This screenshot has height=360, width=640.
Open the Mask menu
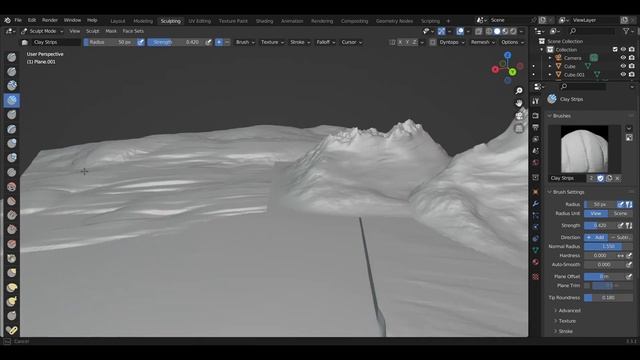(x=111, y=31)
